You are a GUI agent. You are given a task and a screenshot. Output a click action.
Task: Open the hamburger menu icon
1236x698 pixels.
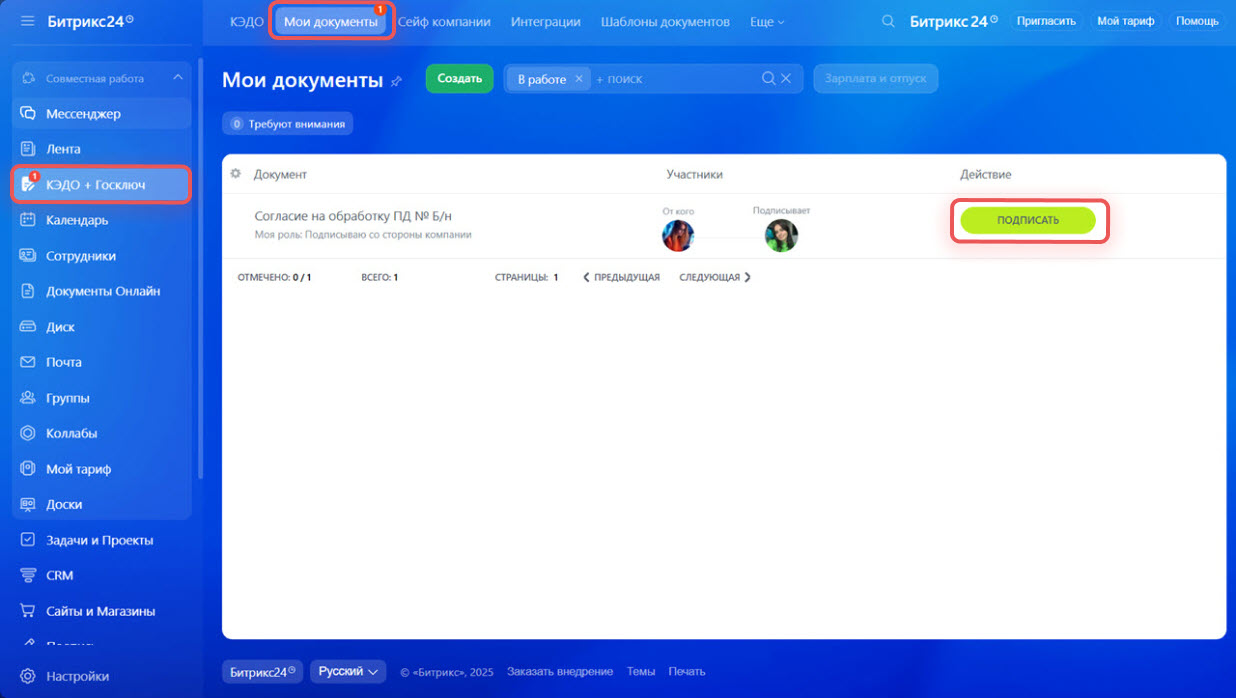(27, 21)
